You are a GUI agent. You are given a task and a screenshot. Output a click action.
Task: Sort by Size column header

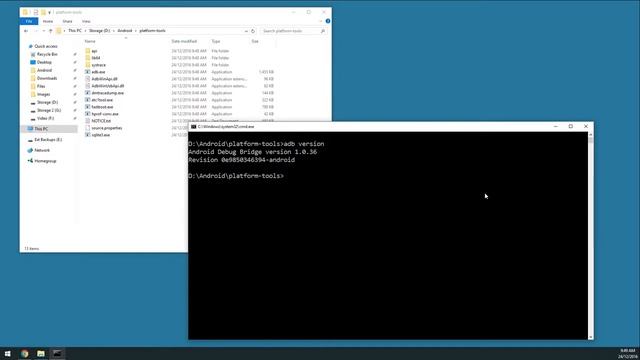click(255, 41)
